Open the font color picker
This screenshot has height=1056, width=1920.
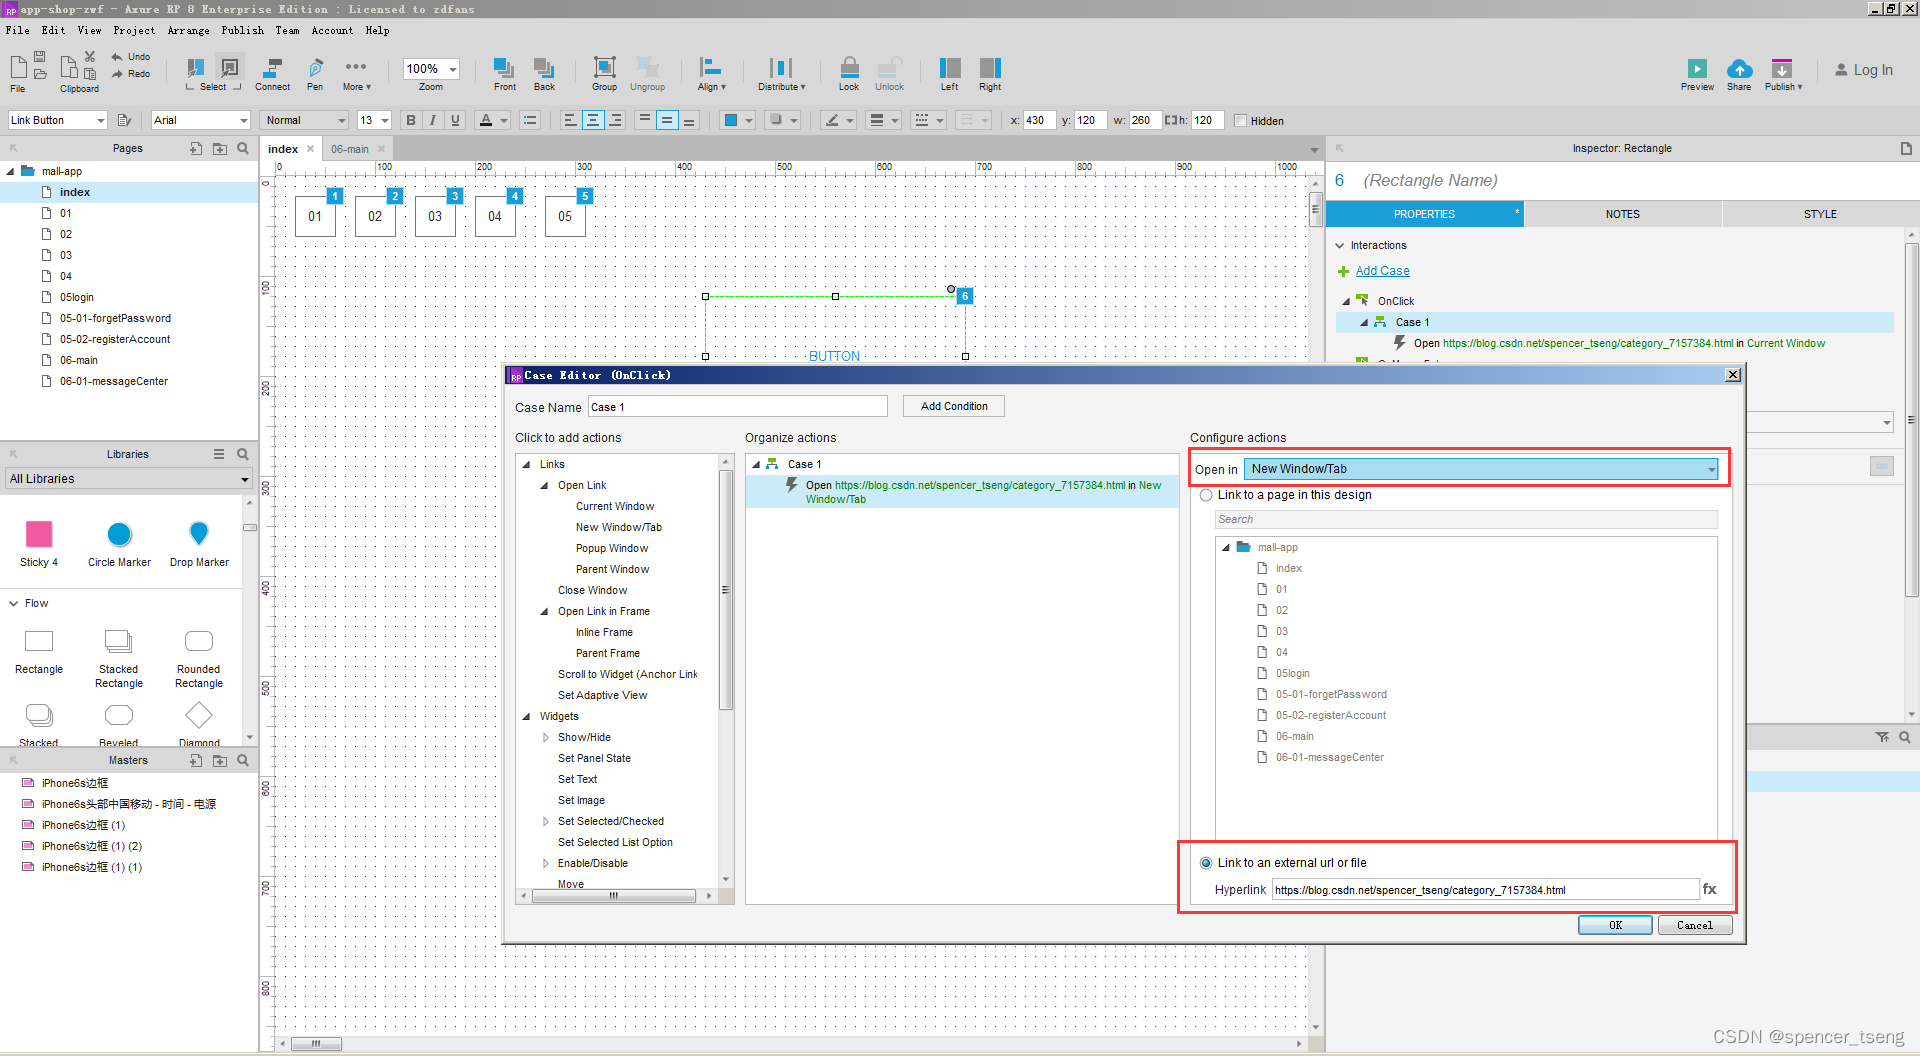tap(492, 120)
